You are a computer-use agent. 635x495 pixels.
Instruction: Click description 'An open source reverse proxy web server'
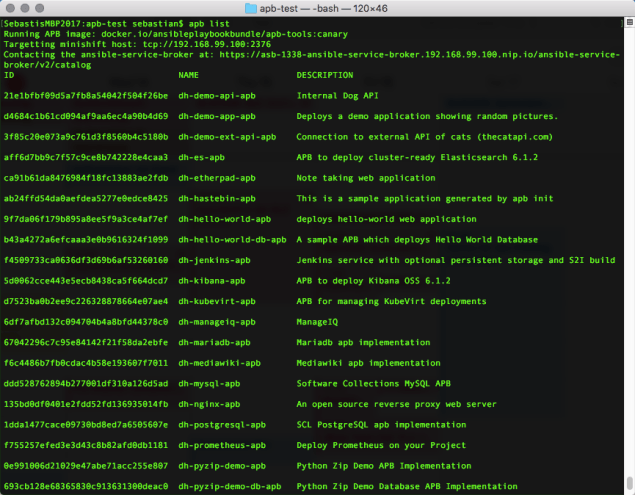[396, 404]
